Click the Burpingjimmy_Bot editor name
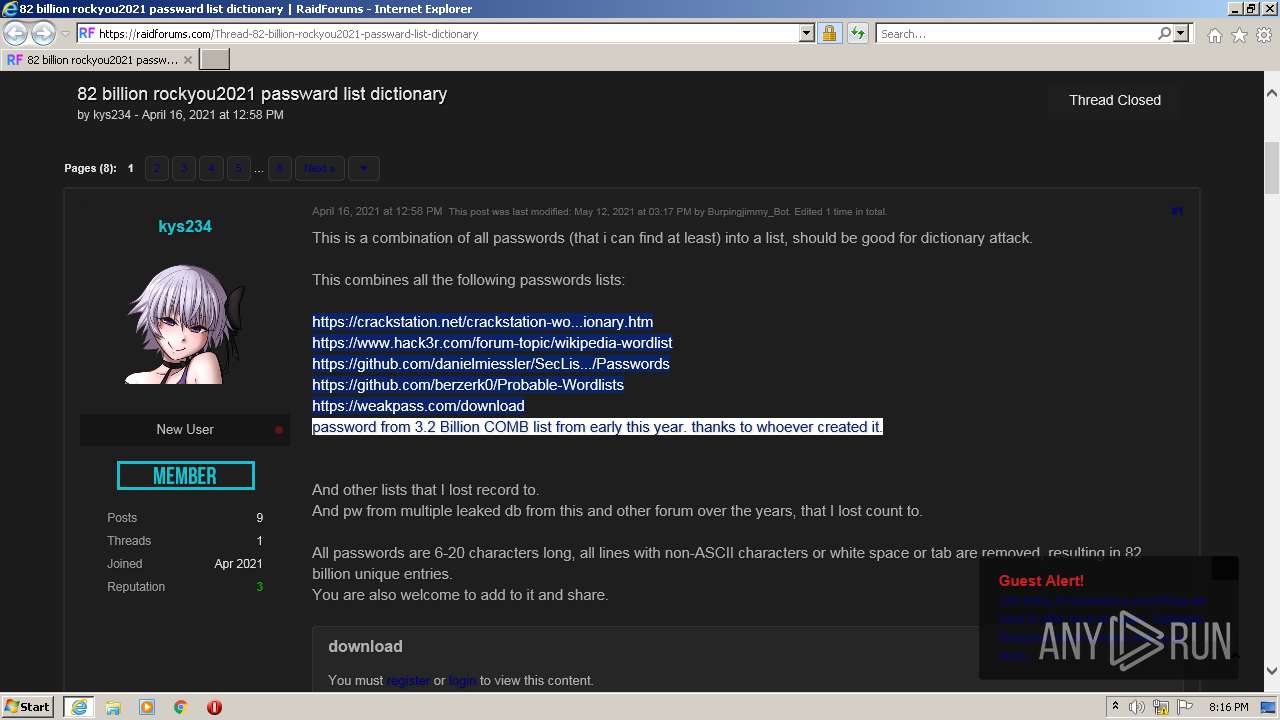Screen dimensions: 1280x720 [x=748, y=212]
